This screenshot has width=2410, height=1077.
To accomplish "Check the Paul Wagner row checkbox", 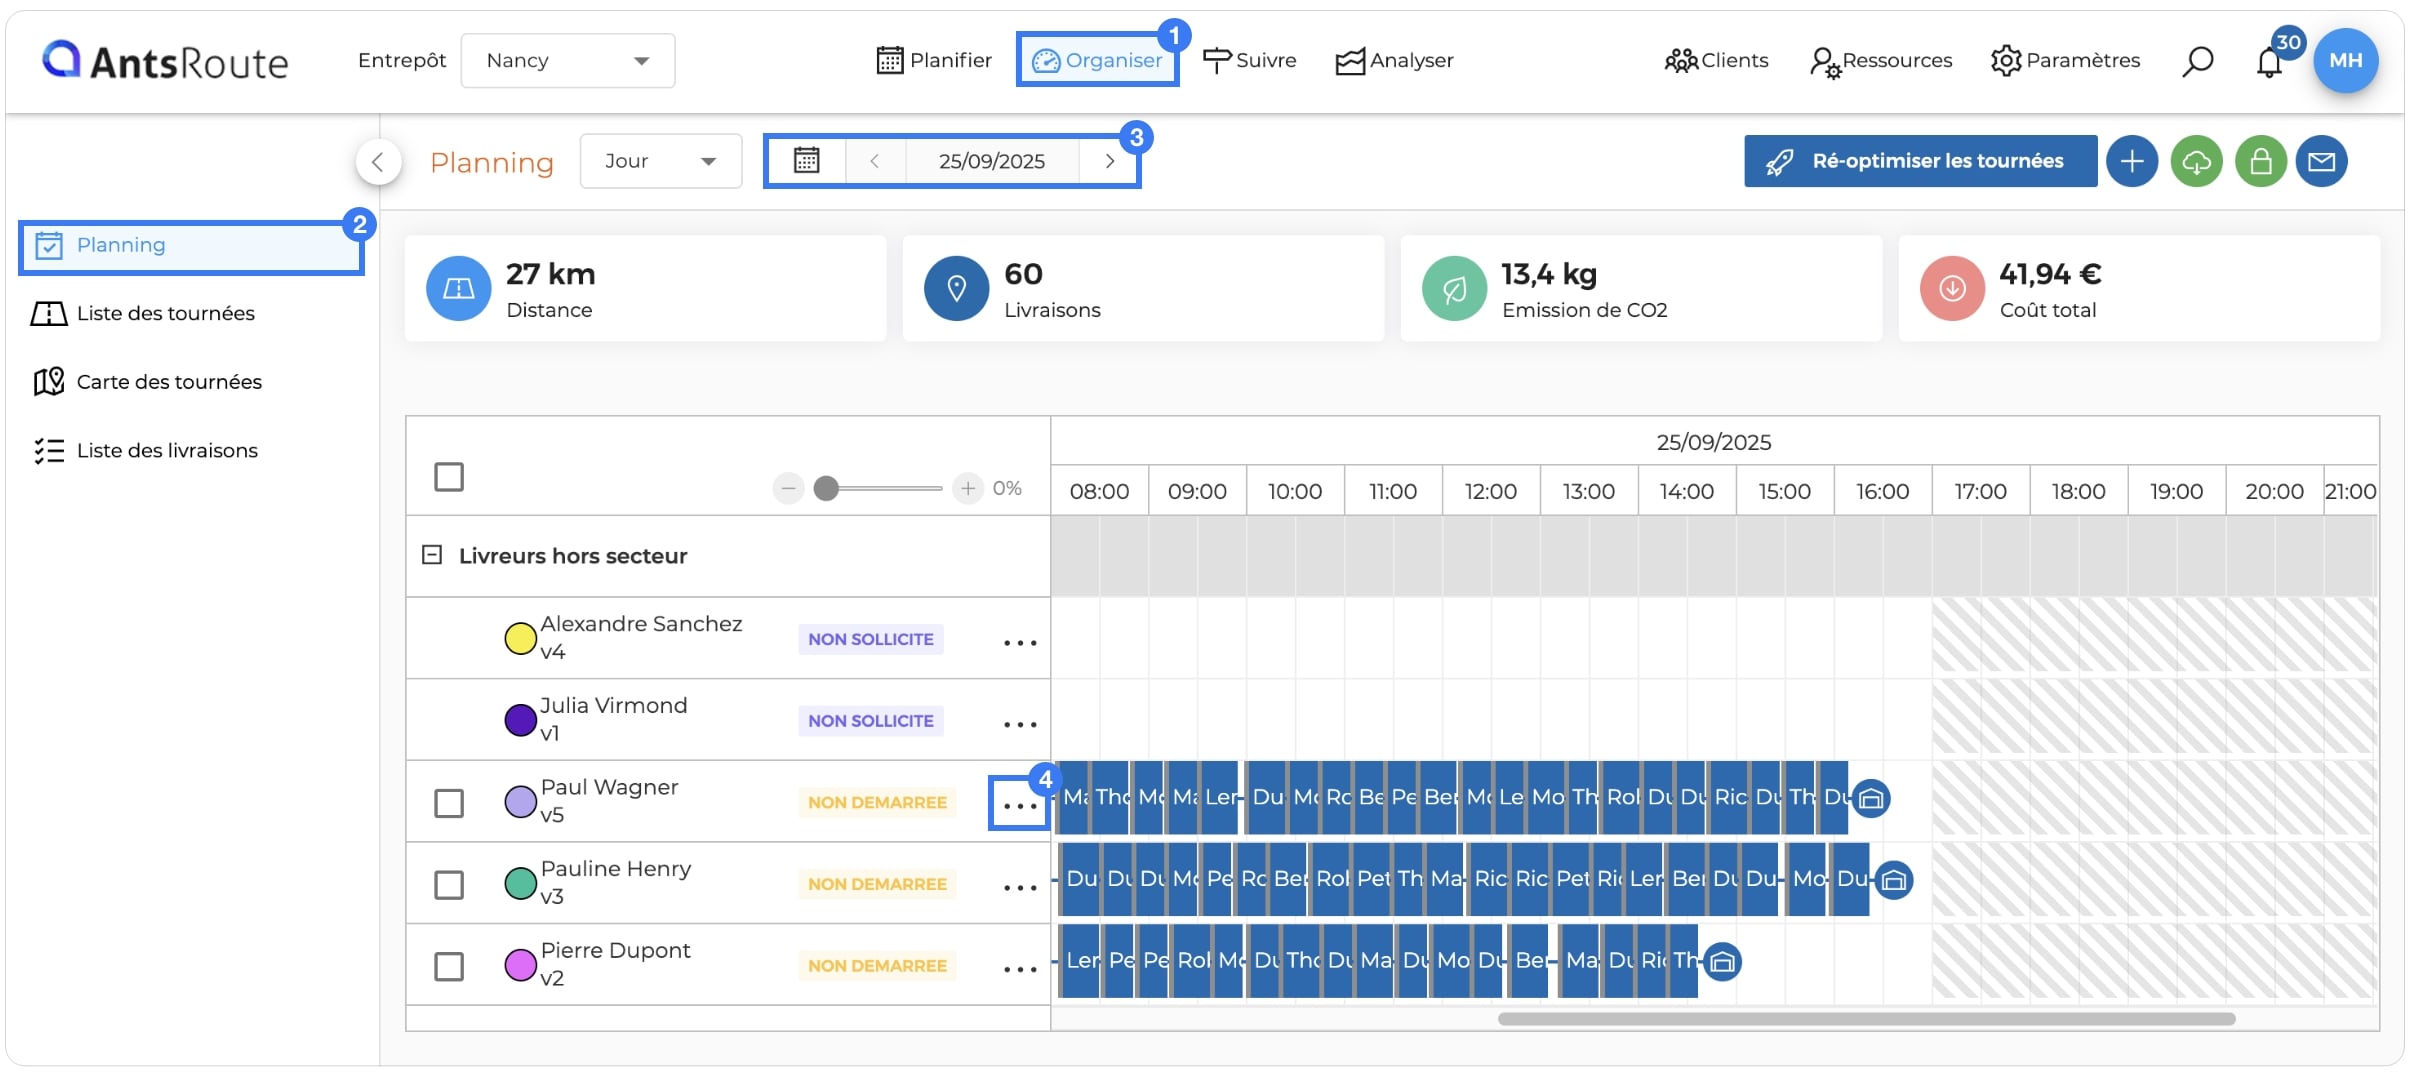I will click(x=449, y=803).
